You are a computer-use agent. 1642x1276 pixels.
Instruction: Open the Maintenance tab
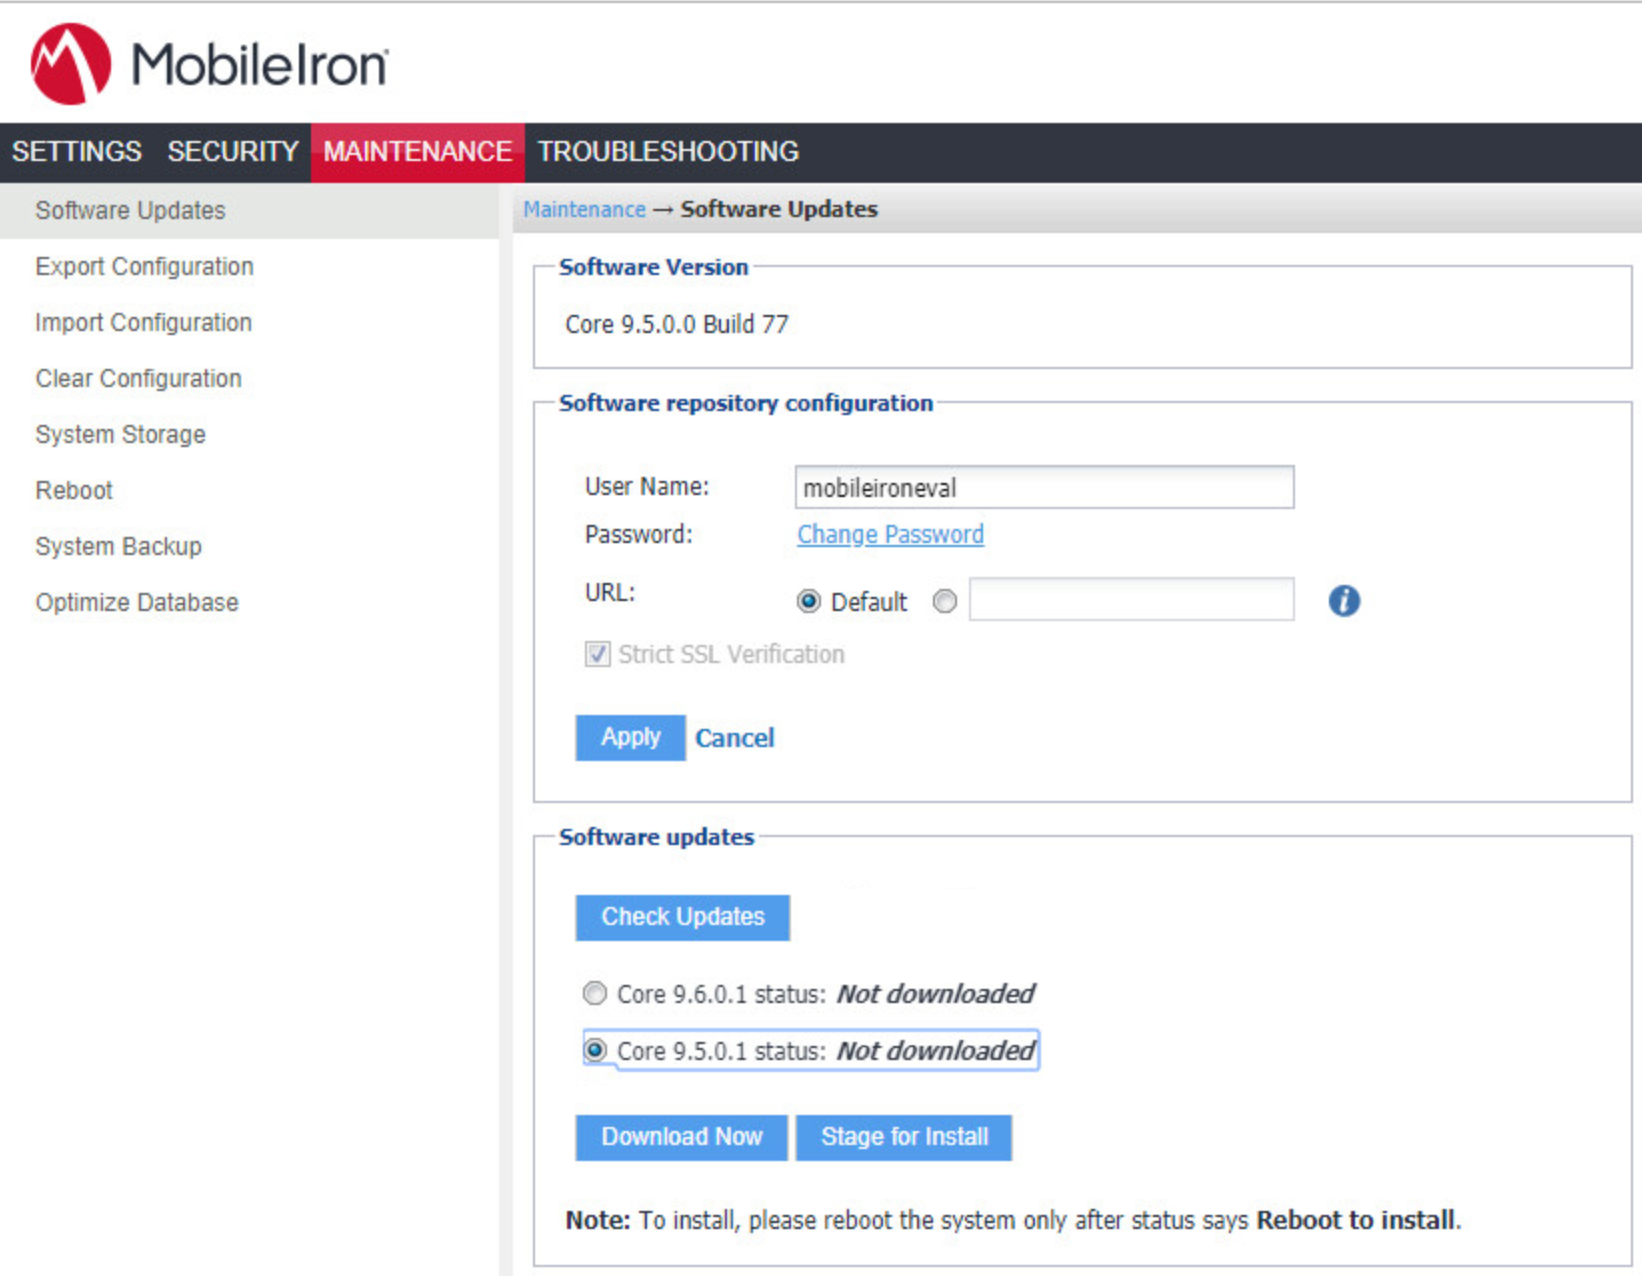click(417, 152)
